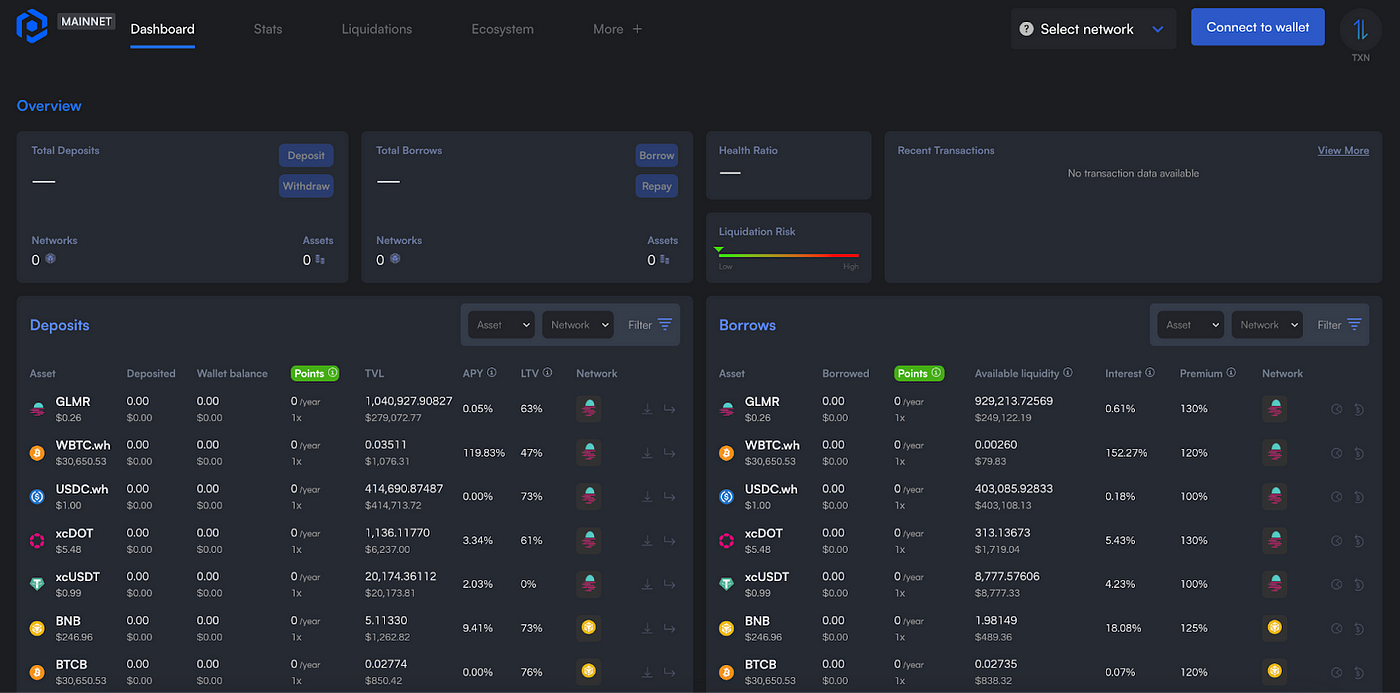
Task: Open the Ecosystem tab
Action: pos(502,29)
